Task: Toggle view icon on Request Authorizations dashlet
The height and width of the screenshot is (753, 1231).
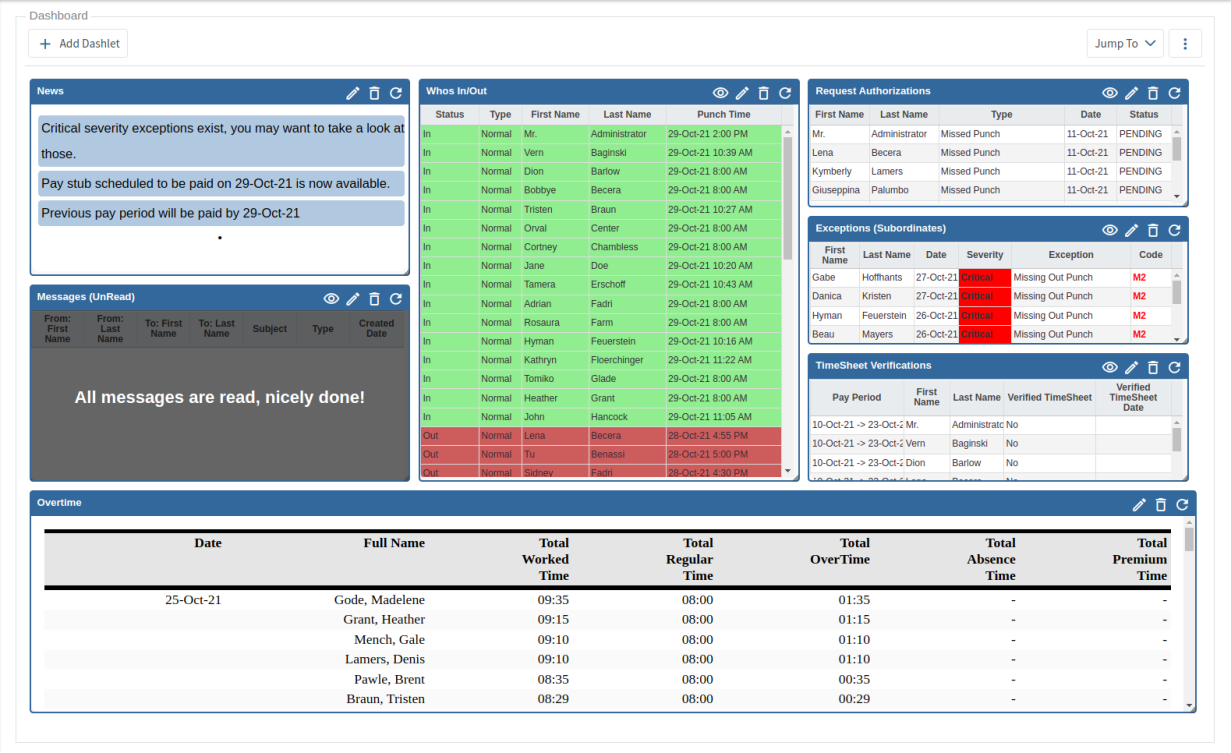Action: (1110, 93)
